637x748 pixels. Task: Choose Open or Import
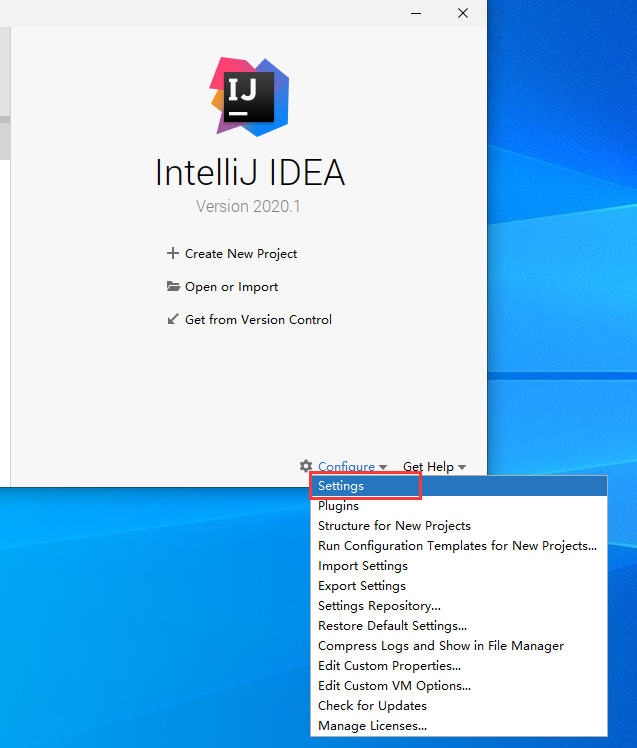pos(231,287)
